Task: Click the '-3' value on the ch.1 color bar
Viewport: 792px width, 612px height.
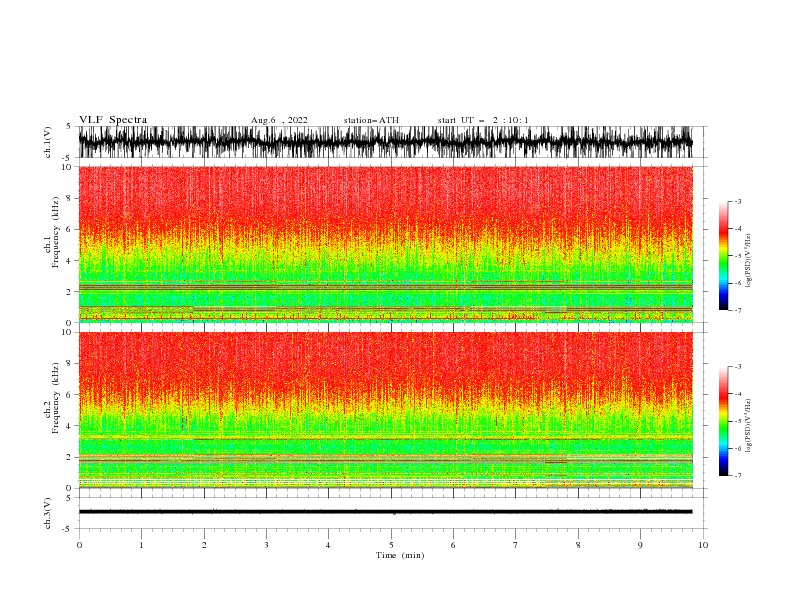Action: (x=737, y=201)
